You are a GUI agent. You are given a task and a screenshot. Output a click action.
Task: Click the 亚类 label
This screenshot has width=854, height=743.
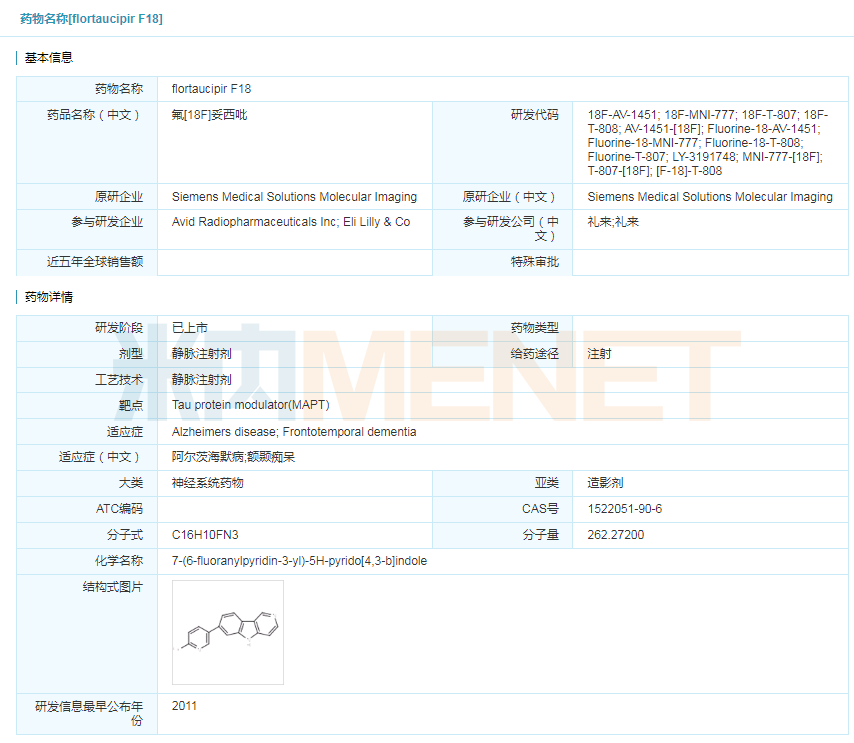547,483
